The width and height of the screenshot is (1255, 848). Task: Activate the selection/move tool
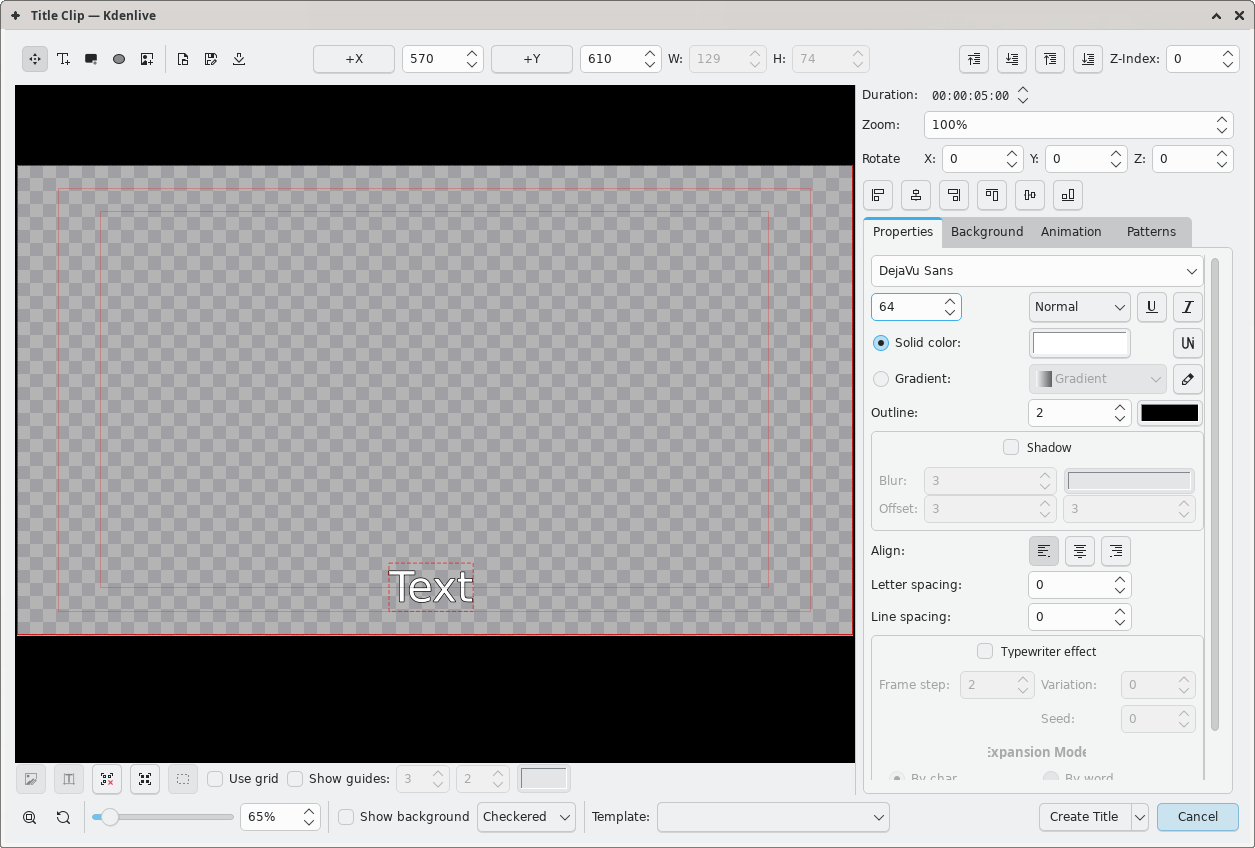coord(35,59)
